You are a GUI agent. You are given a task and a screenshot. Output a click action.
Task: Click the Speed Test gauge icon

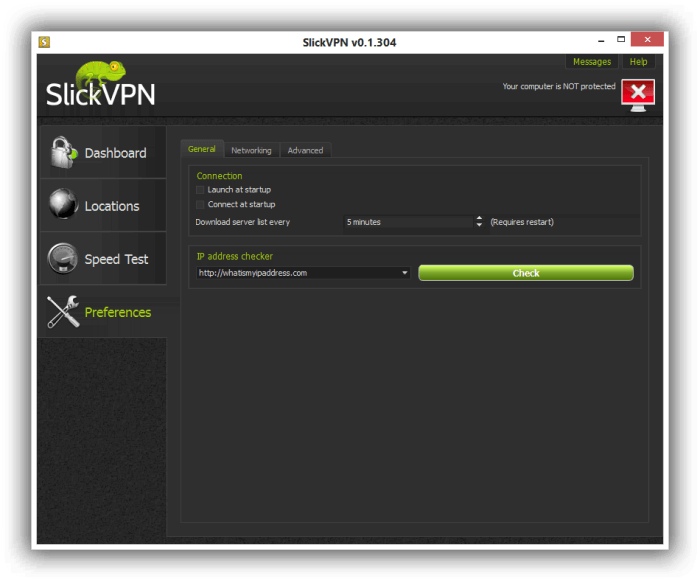63,258
